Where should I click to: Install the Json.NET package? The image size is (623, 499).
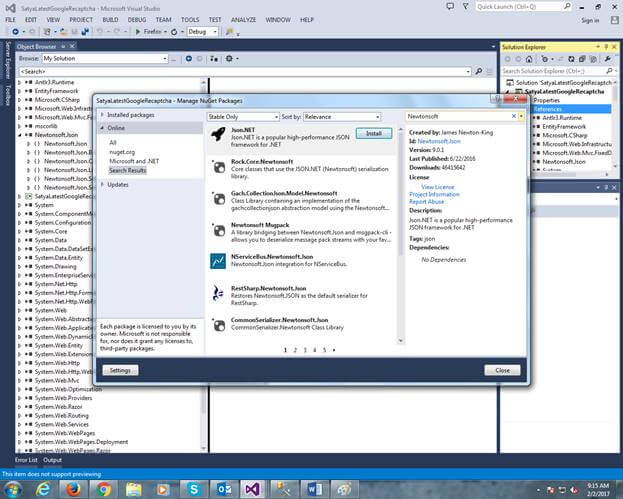(373, 133)
